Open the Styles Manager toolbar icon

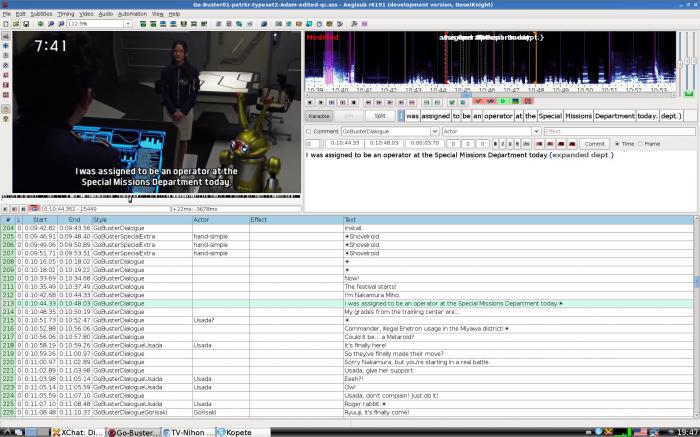point(219,24)
